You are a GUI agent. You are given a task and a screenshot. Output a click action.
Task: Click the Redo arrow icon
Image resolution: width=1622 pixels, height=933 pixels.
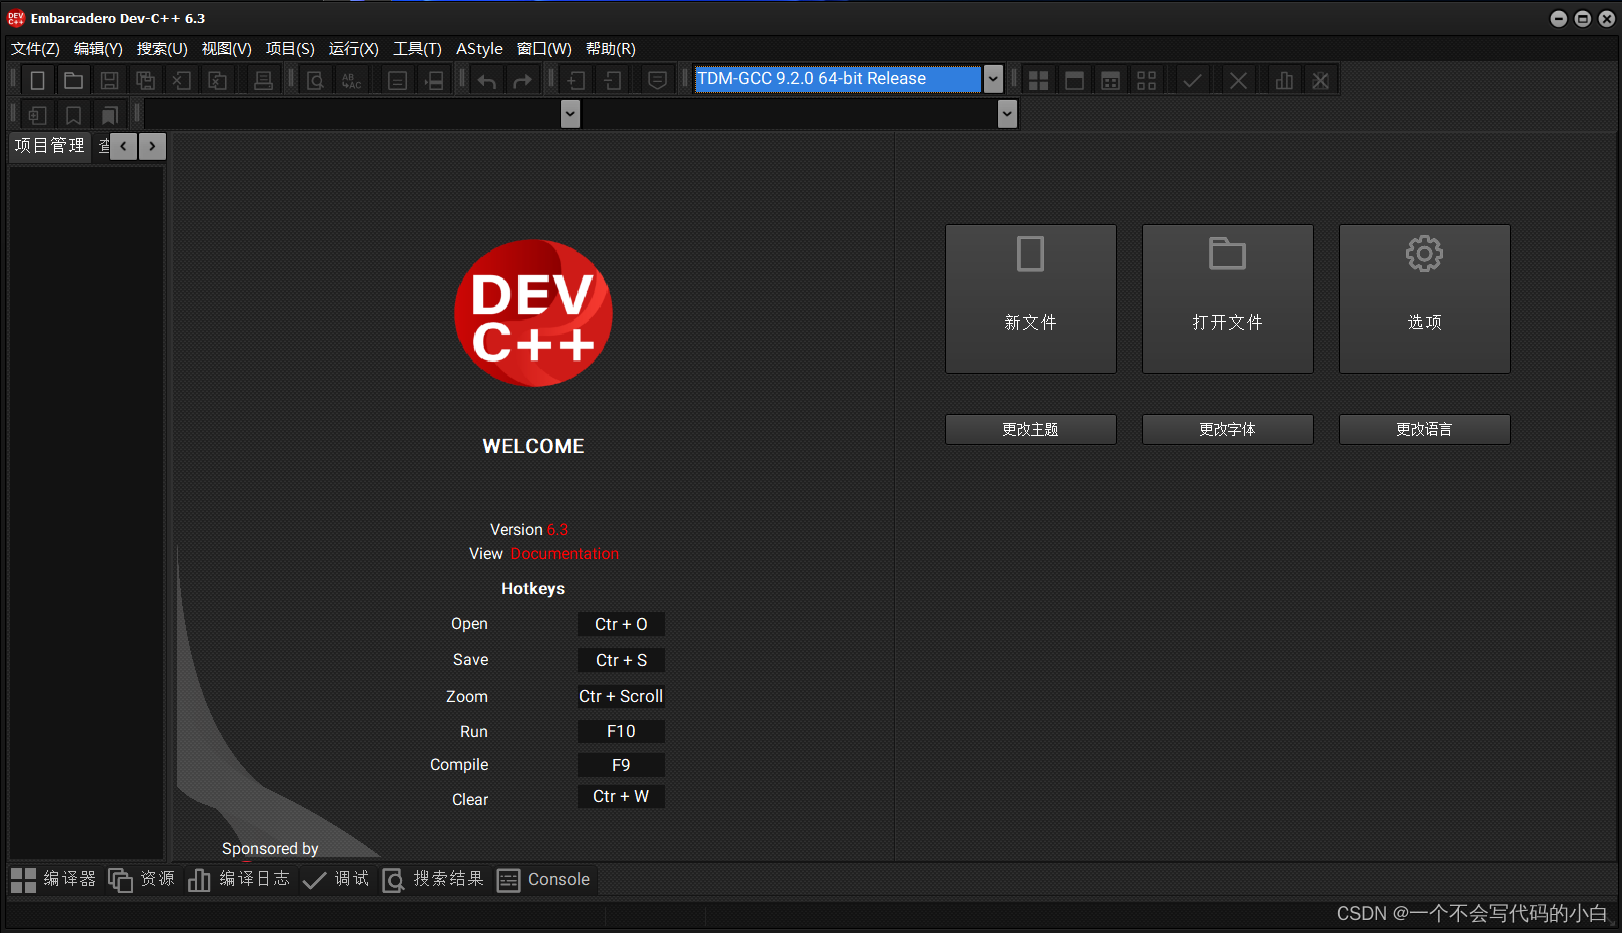(523, 81)
